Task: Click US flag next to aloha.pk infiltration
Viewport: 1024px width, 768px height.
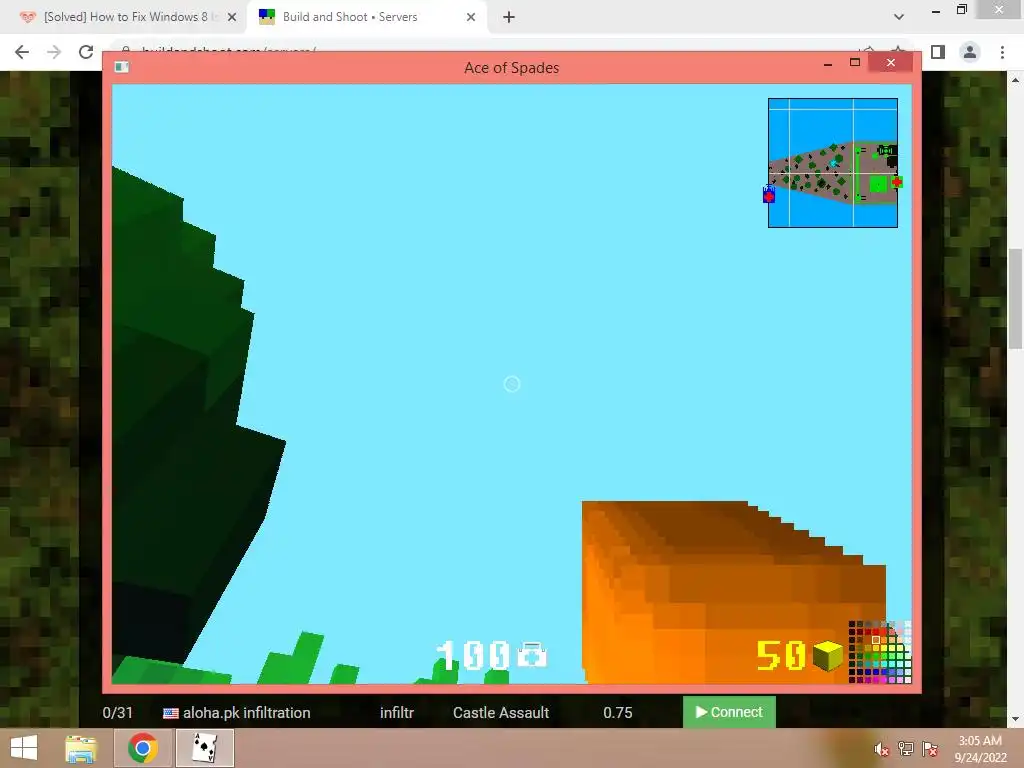Action: (170, 713)
